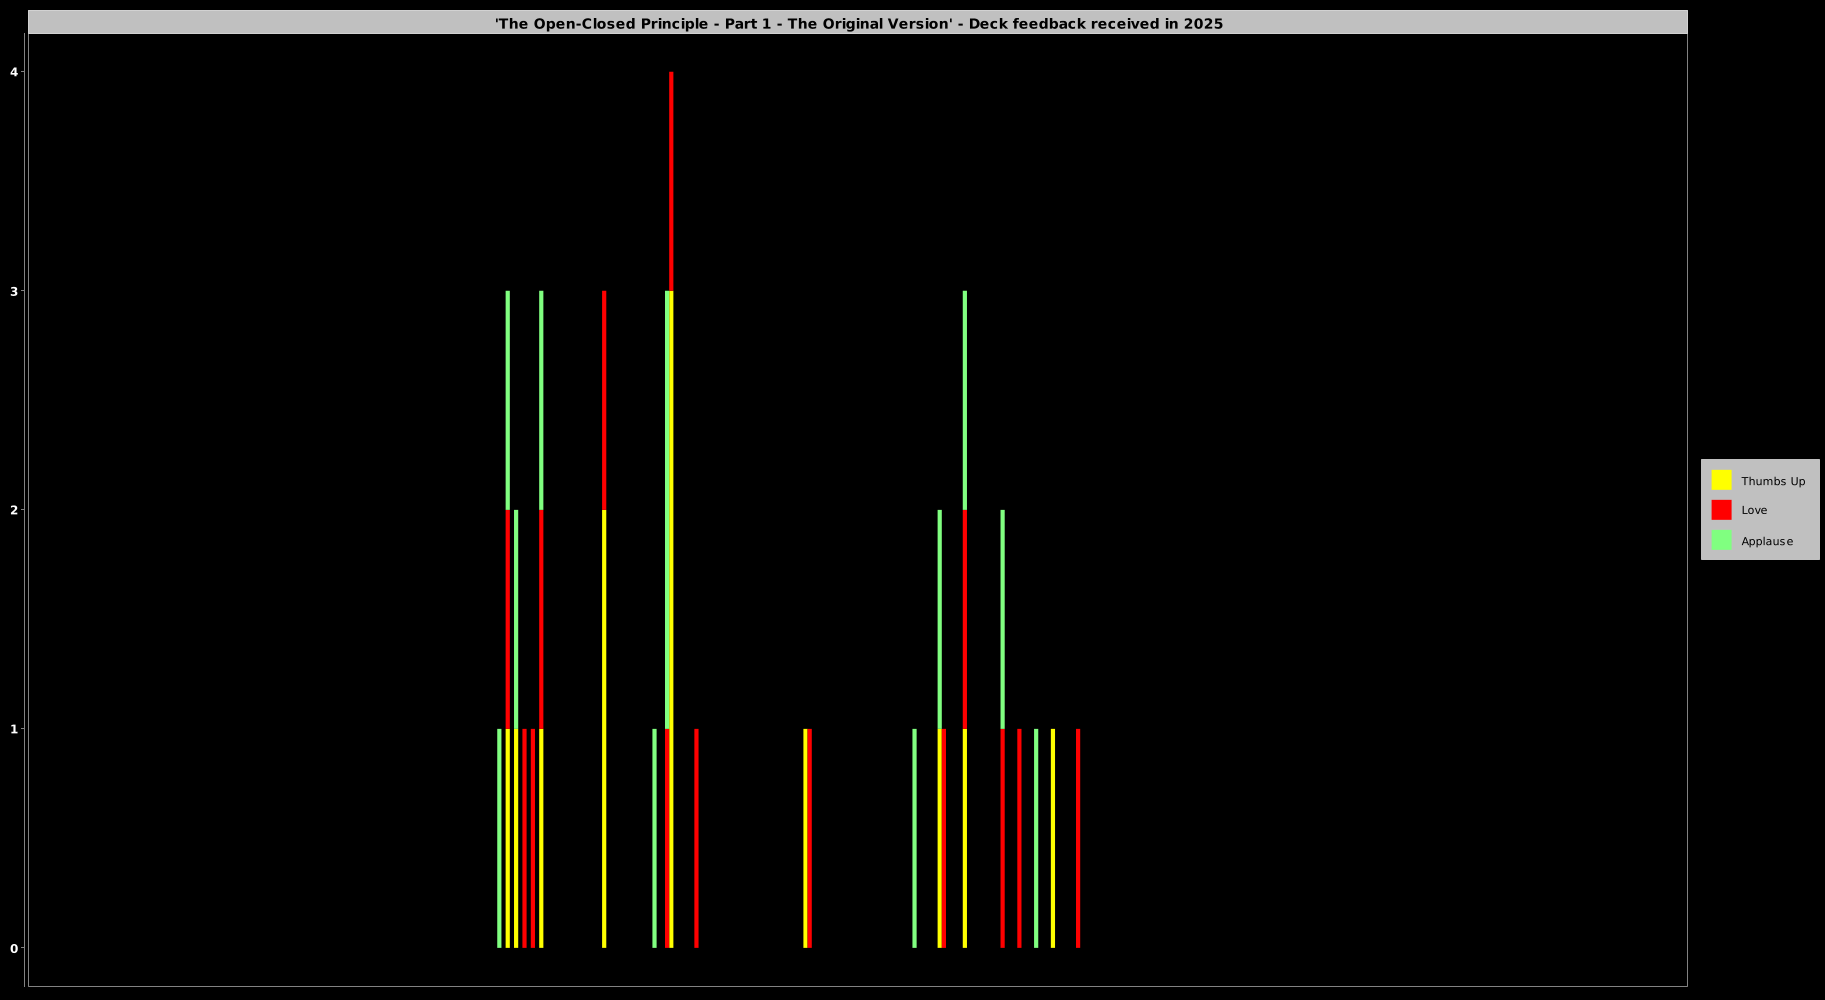Click the yellow Thumbs Up legend swatch
Screen dimensions: 1825x1000
point(1720,480)
